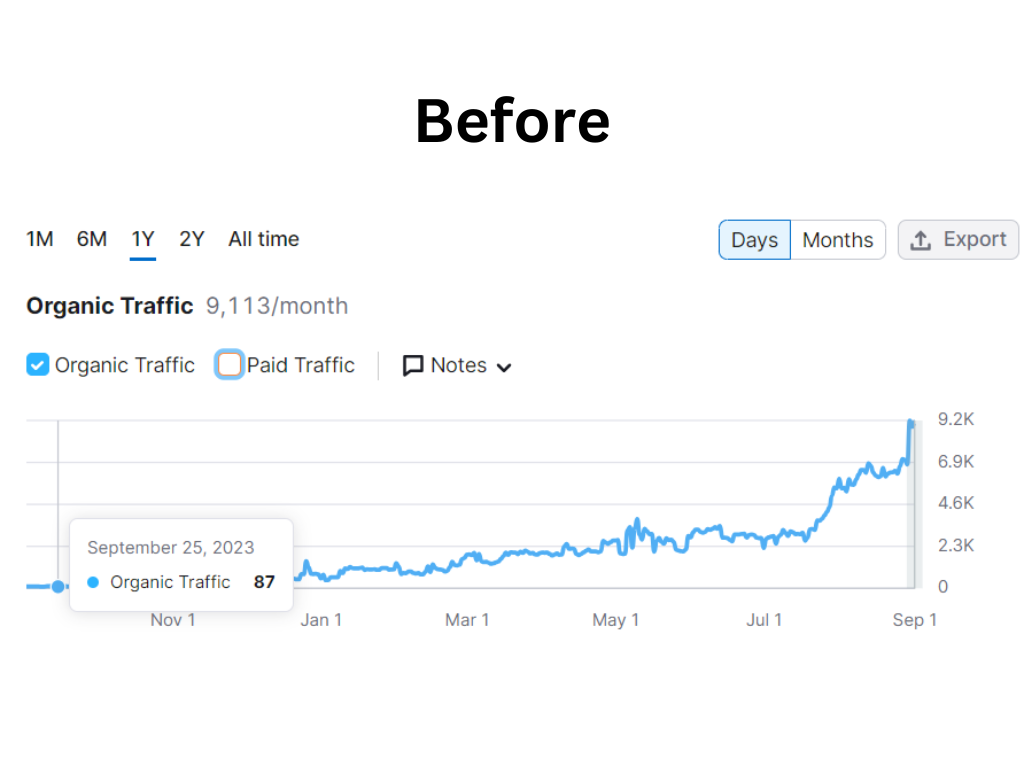
Task: Click the Organic Traffic heading
Action: (x=109, y=306)
